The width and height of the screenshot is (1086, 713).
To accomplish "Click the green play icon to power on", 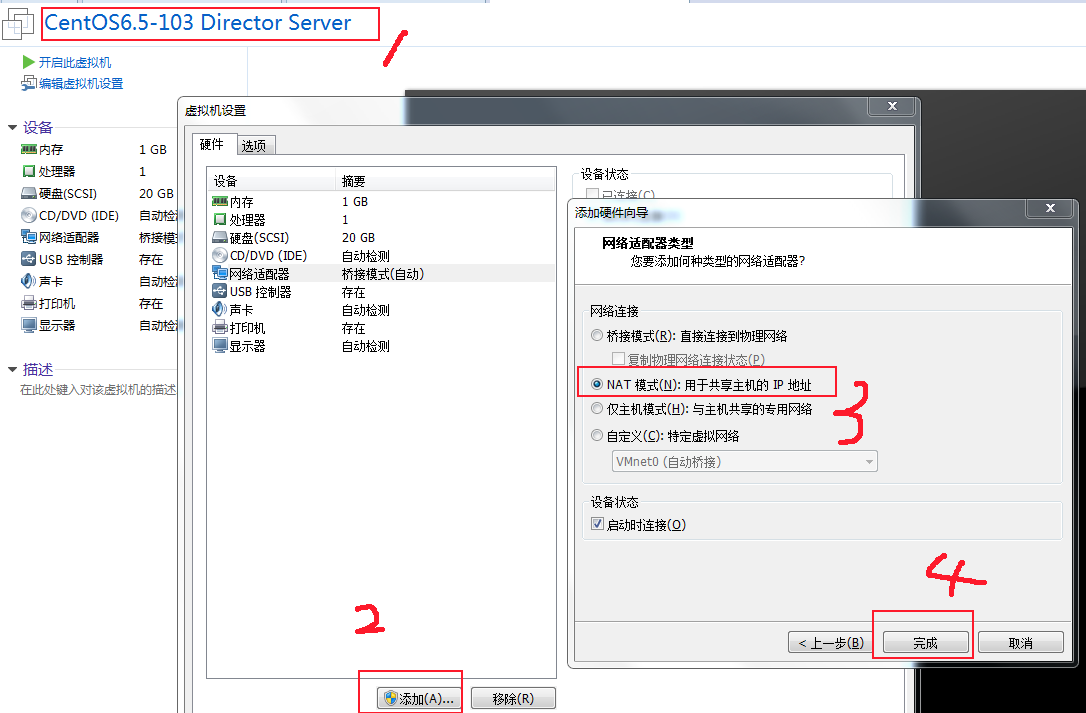I will 27,62.
